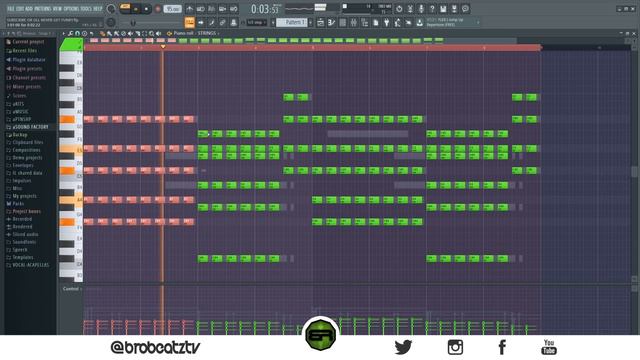
Task: Toggle the piano roll playback speaker
Action: pyautogui.click(x=158, y=33)
